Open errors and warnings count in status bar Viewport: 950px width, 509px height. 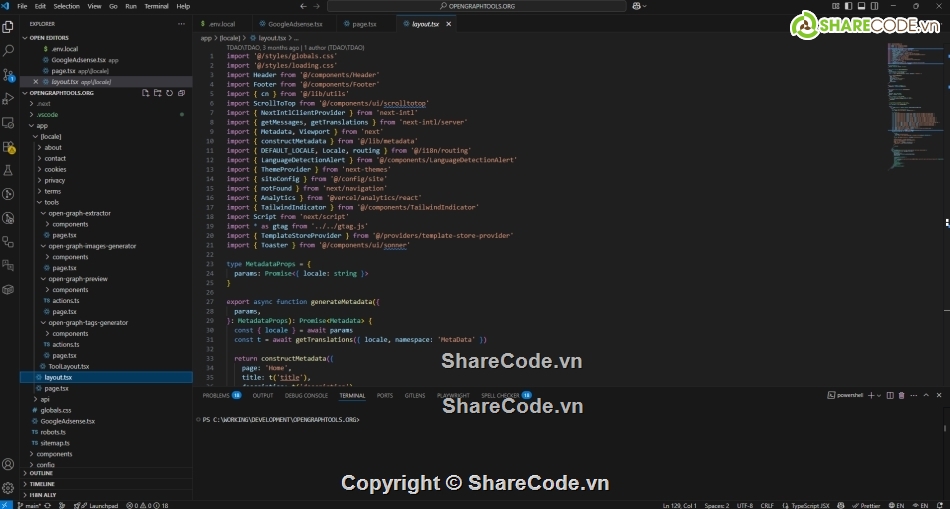[147, 505]
